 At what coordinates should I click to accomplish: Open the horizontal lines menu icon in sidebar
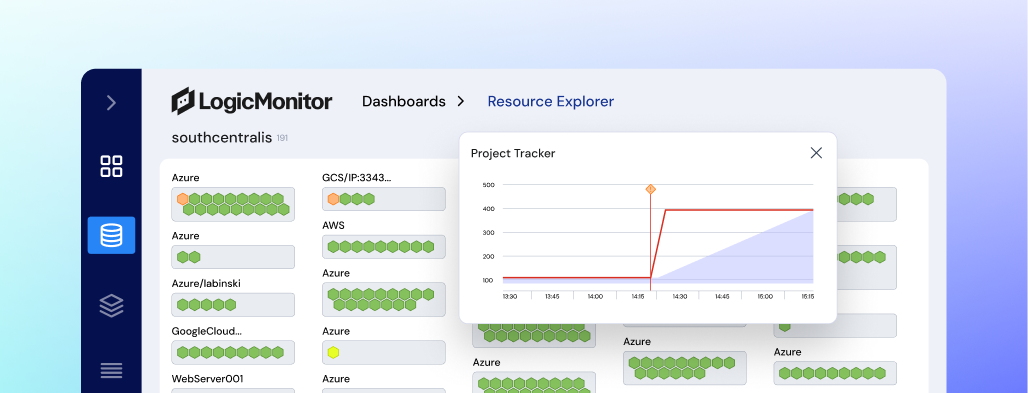[x=111, y=370]
